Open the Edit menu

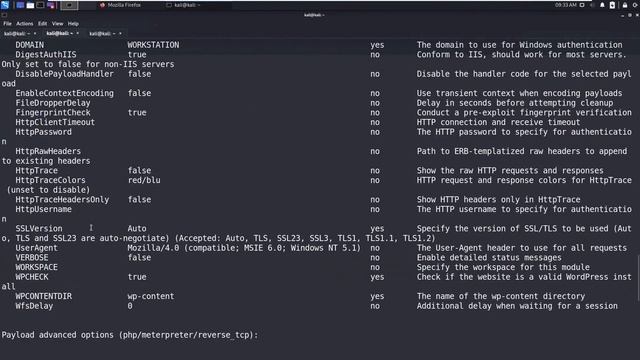pos(42,24)
